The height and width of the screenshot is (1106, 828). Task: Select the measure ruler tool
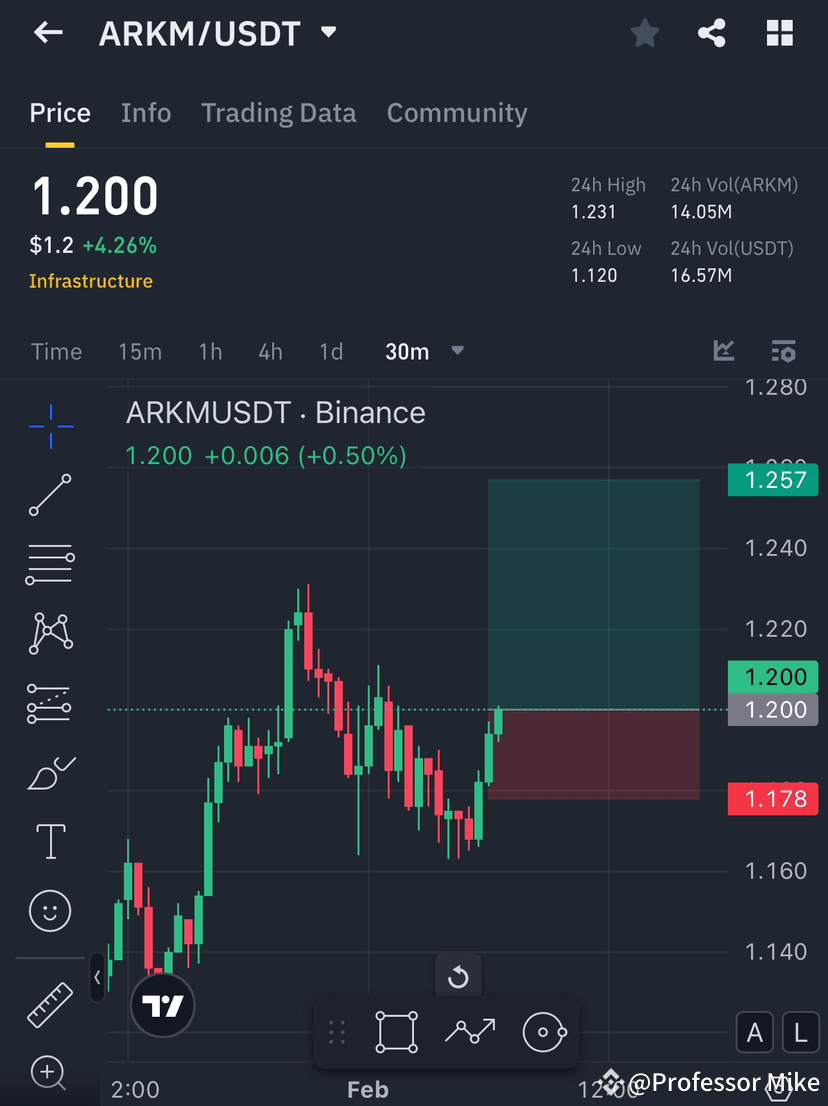[x=50, y=1004]
